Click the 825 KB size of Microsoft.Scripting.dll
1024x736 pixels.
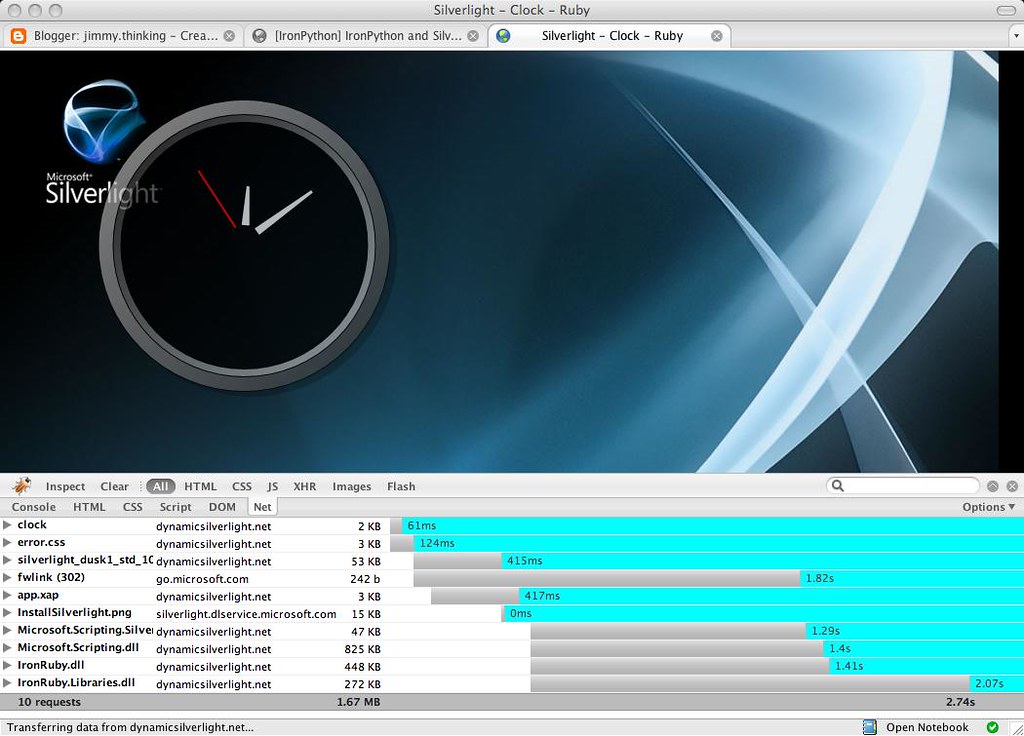tap(362, 649)
